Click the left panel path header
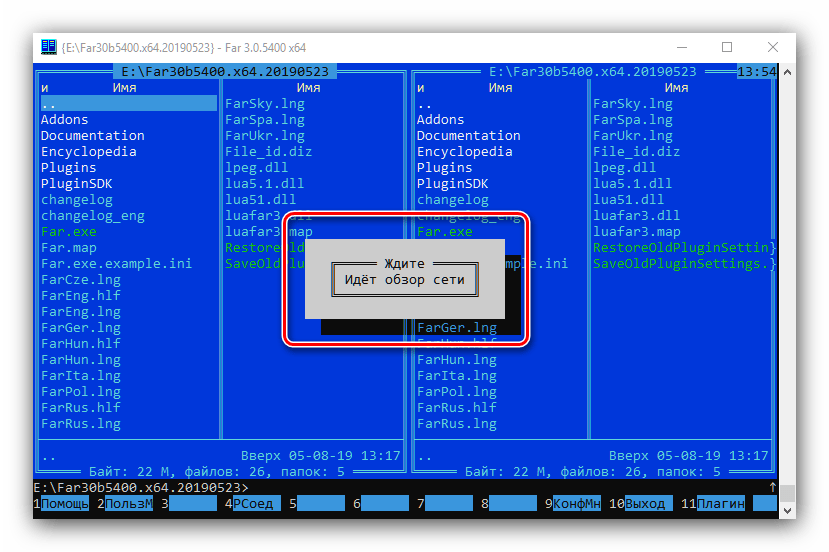829x552 pixels. 228,72
